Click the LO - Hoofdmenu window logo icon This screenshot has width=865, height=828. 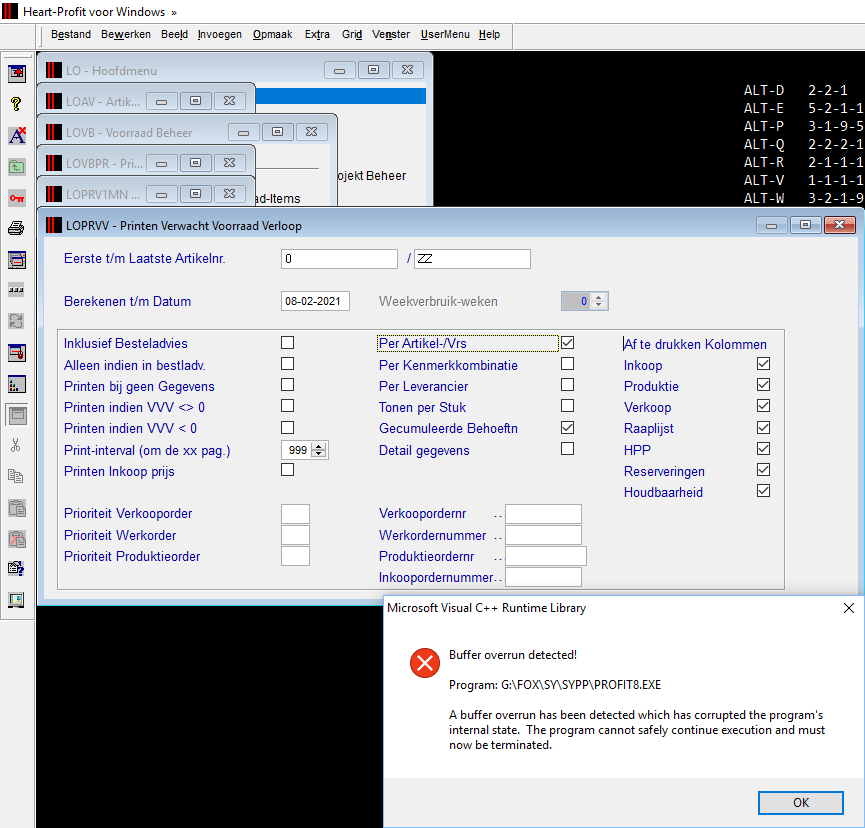click(54, 70)
